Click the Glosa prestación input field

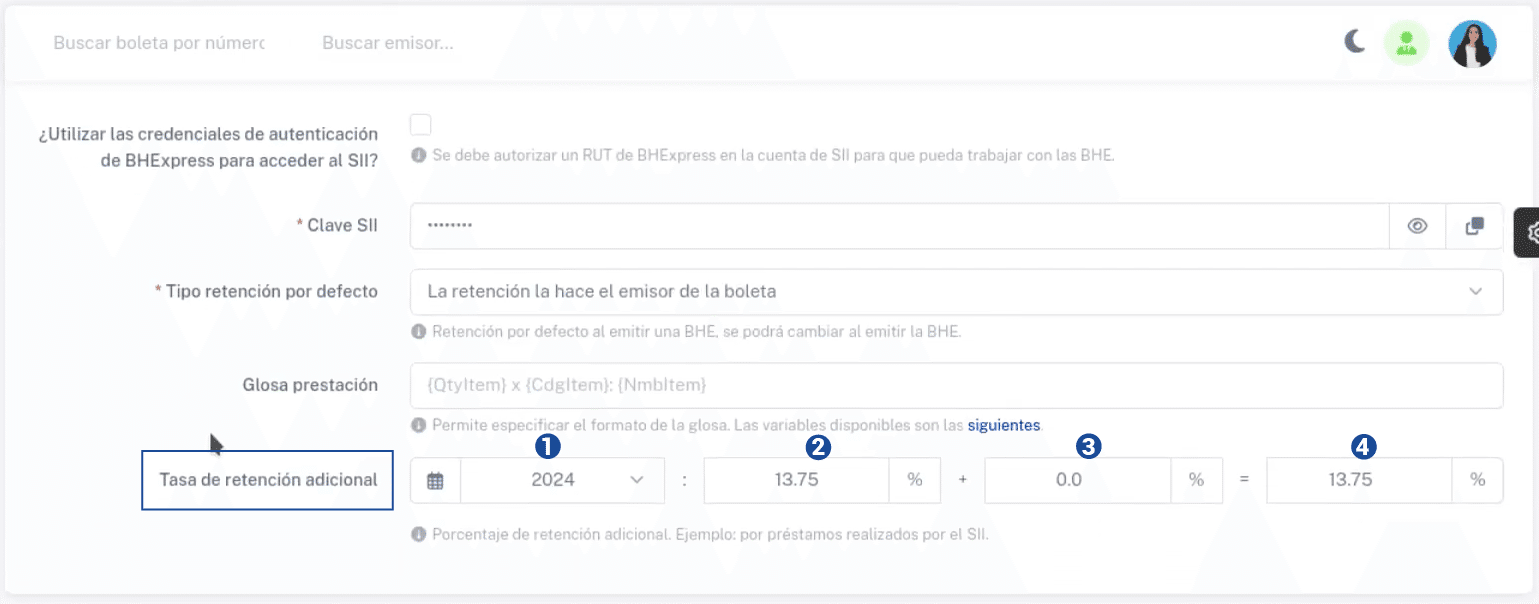(956, 385)
